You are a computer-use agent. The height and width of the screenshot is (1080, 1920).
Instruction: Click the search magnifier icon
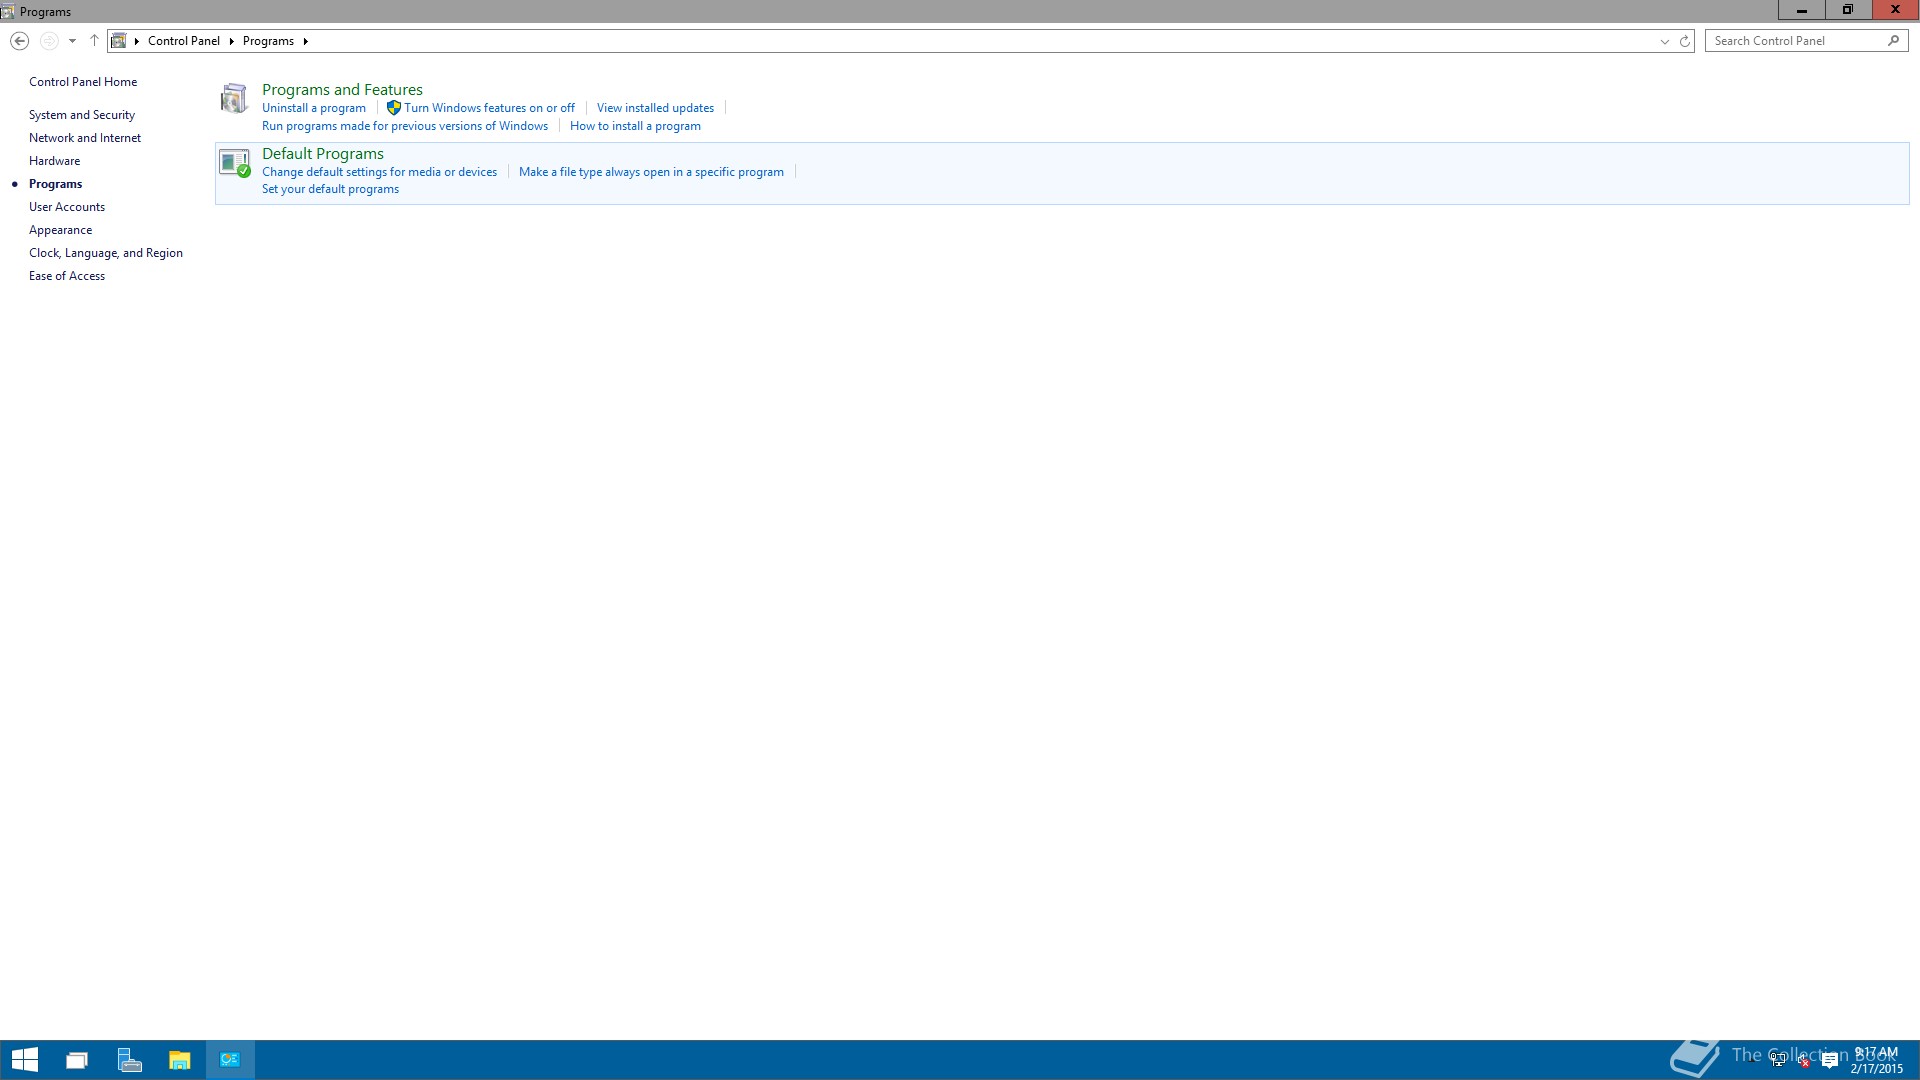pos(1893,41)
